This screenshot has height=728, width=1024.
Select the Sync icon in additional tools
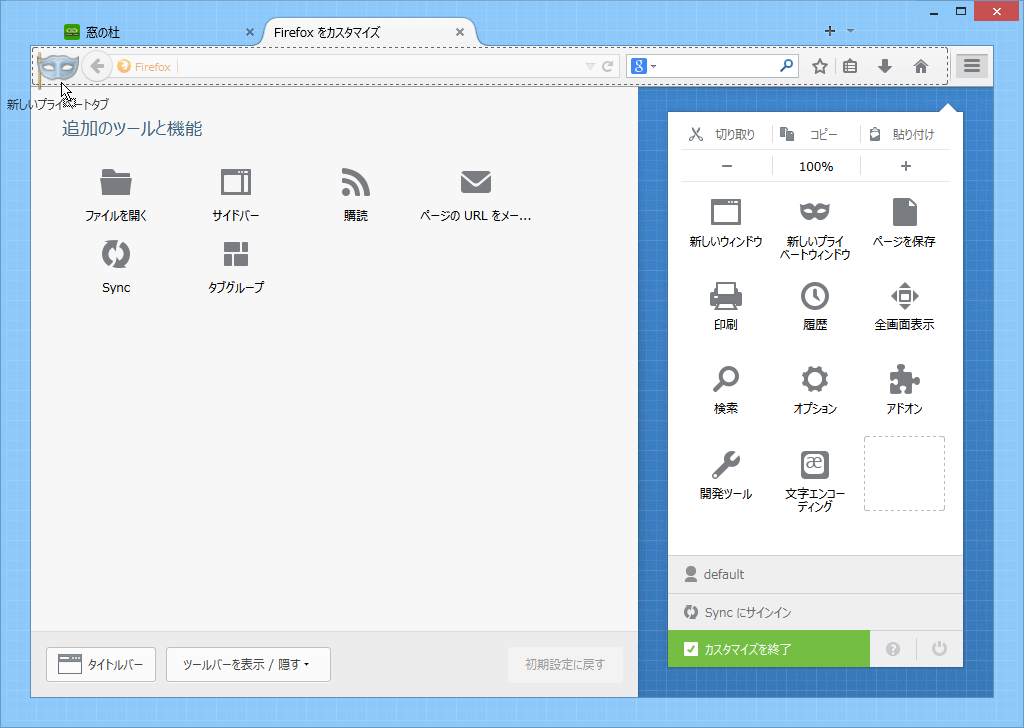pyautogui.click(x=116, y=255)
